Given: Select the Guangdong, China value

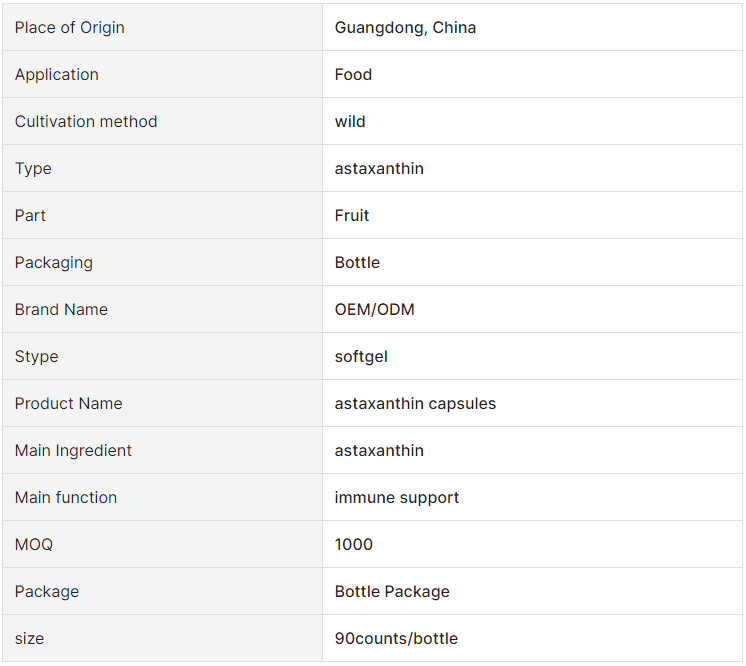Looking at the screenshot, I should [405, 28].
